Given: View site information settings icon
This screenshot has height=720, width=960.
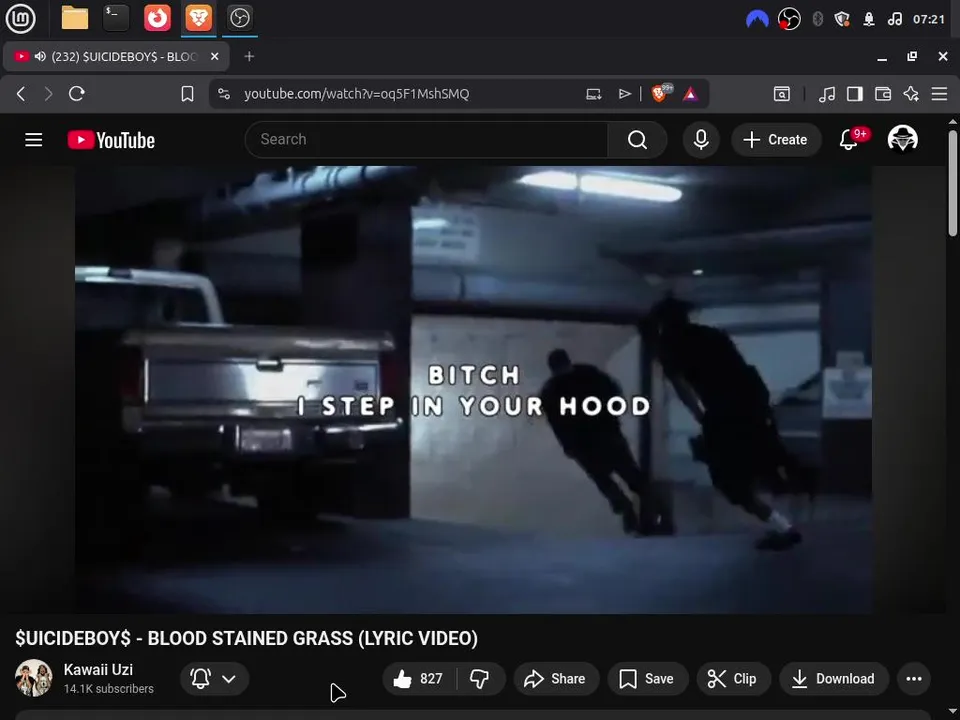Looking at the screenshot, I should click(224, 94).
